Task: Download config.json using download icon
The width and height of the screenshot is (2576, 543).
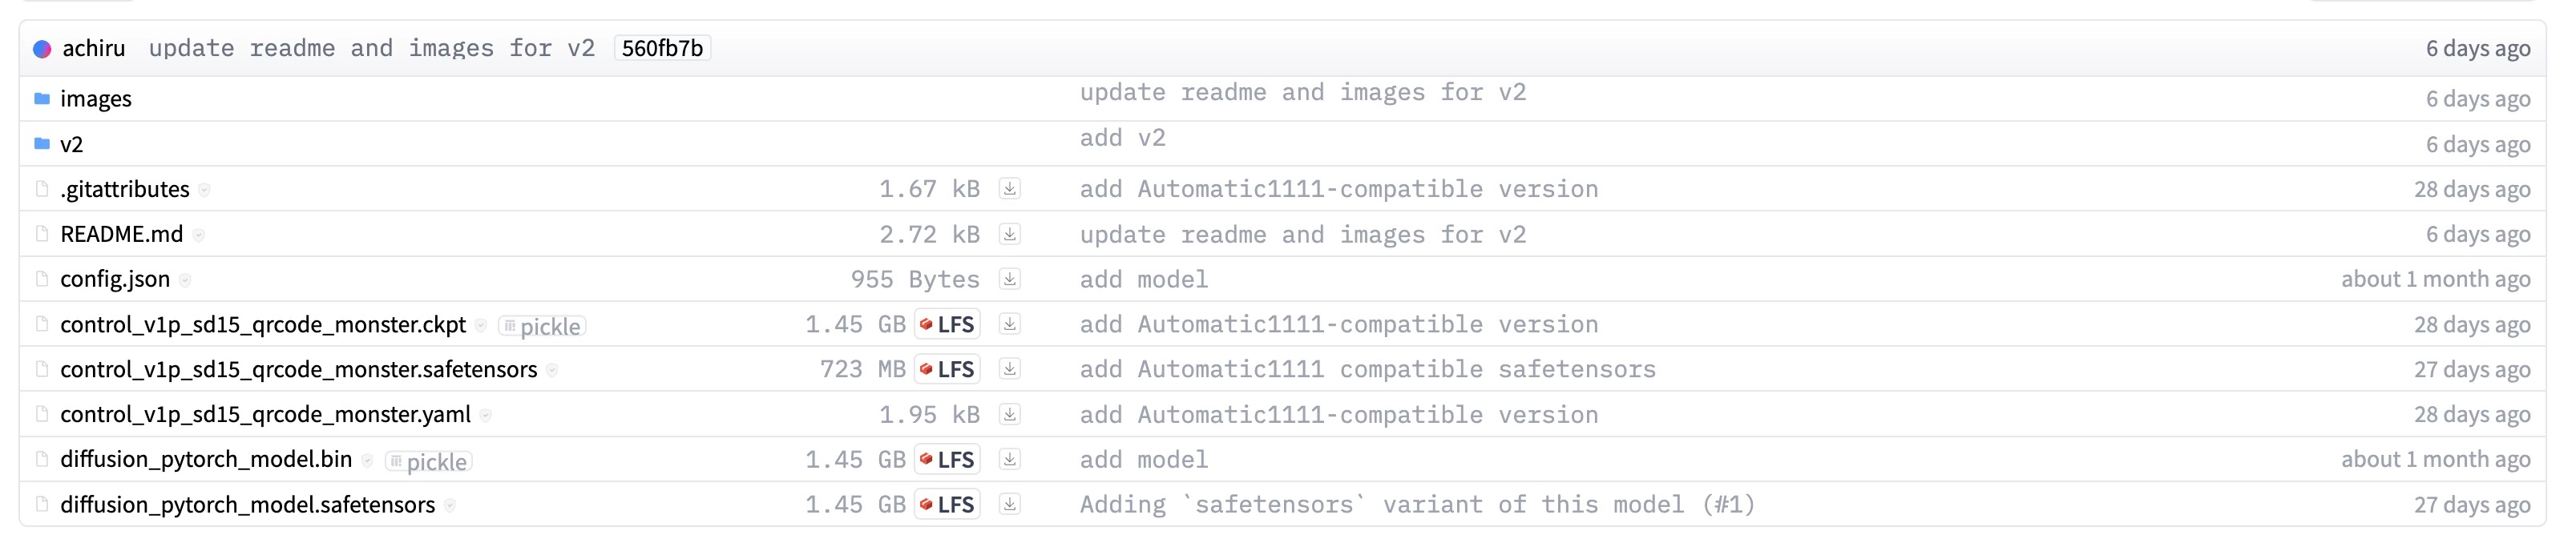Action: 1009,279
